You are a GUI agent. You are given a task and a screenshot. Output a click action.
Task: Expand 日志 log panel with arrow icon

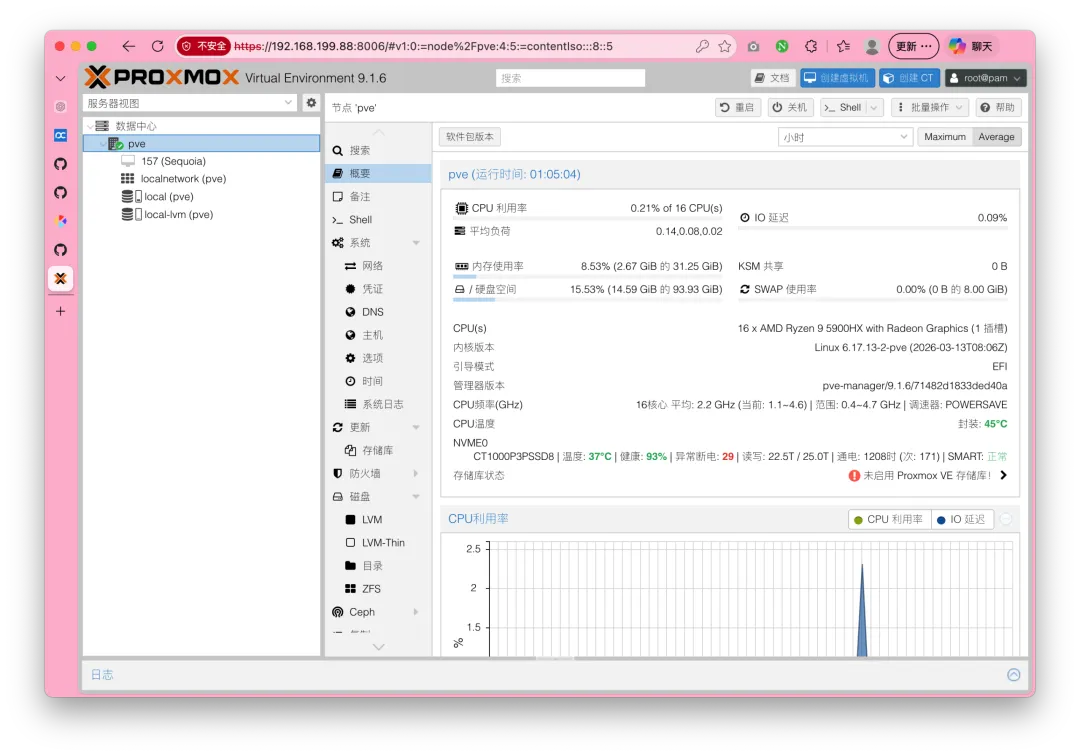1013,675
